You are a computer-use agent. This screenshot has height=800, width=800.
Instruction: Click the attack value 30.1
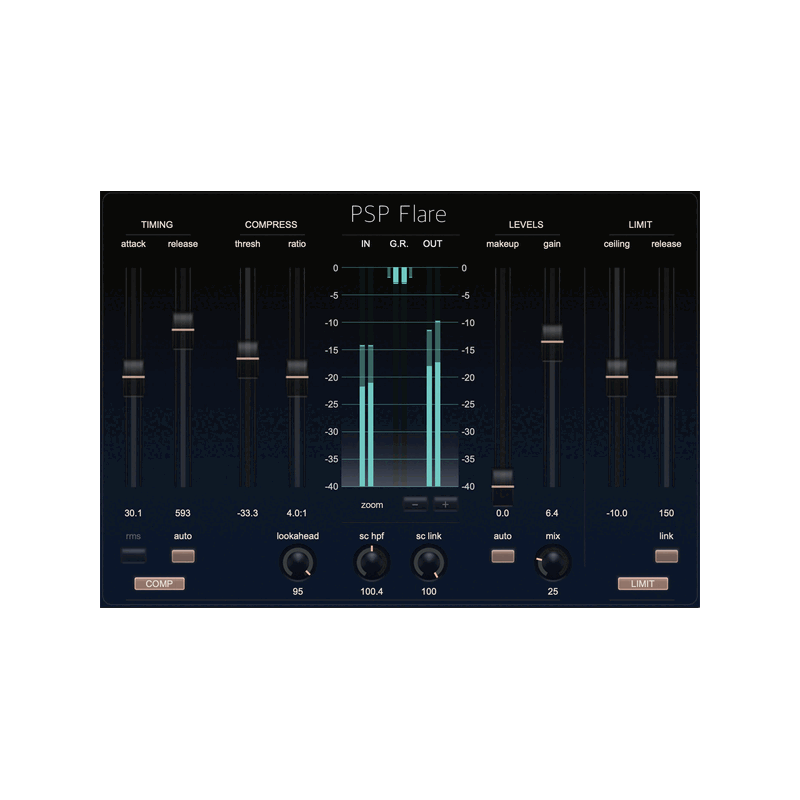(133, 513)
